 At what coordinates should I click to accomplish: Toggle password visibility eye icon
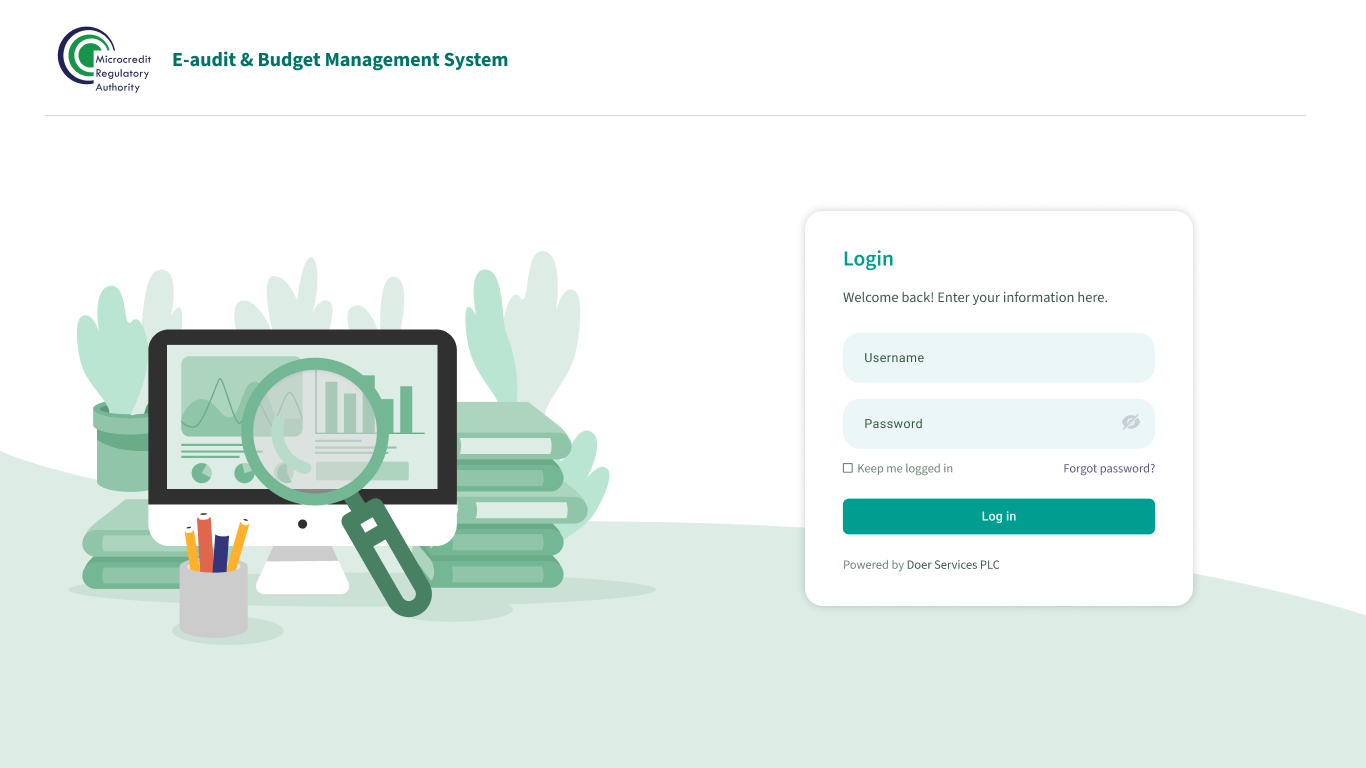(x=1130, y=422)
